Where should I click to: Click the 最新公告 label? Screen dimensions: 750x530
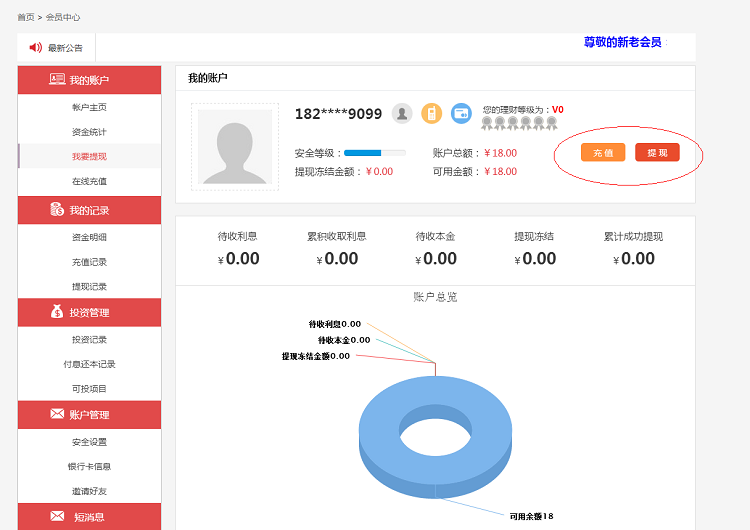(x=65, y=48)
